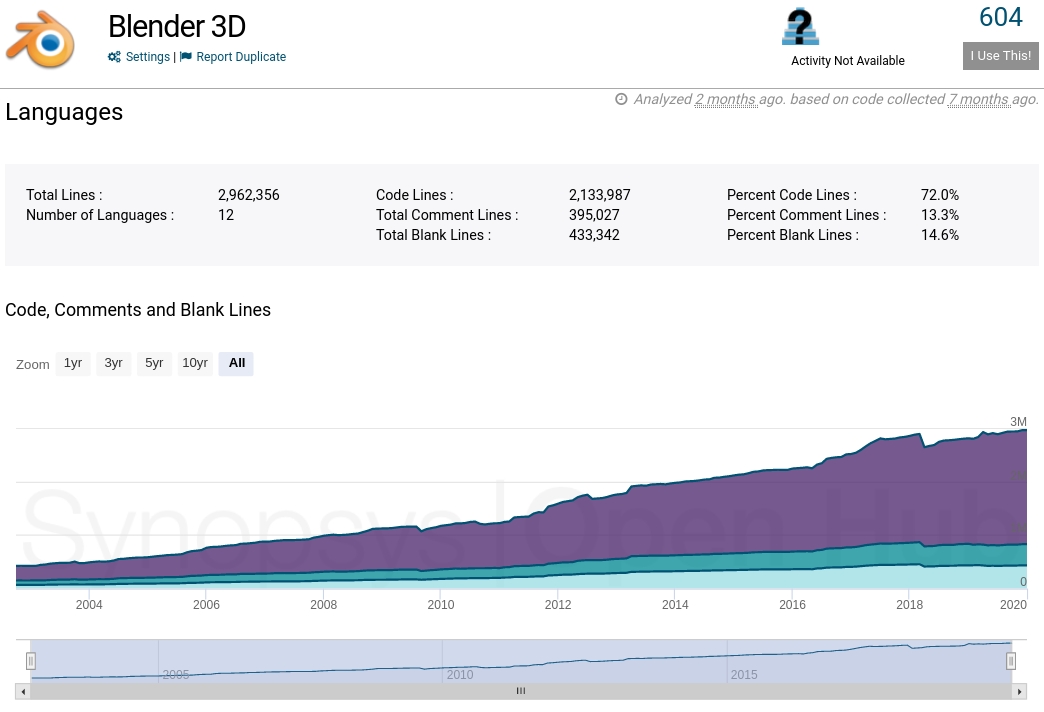Click the Blender 3D project logo
This screenshot has height=712, width=1044.
[40, 40]
